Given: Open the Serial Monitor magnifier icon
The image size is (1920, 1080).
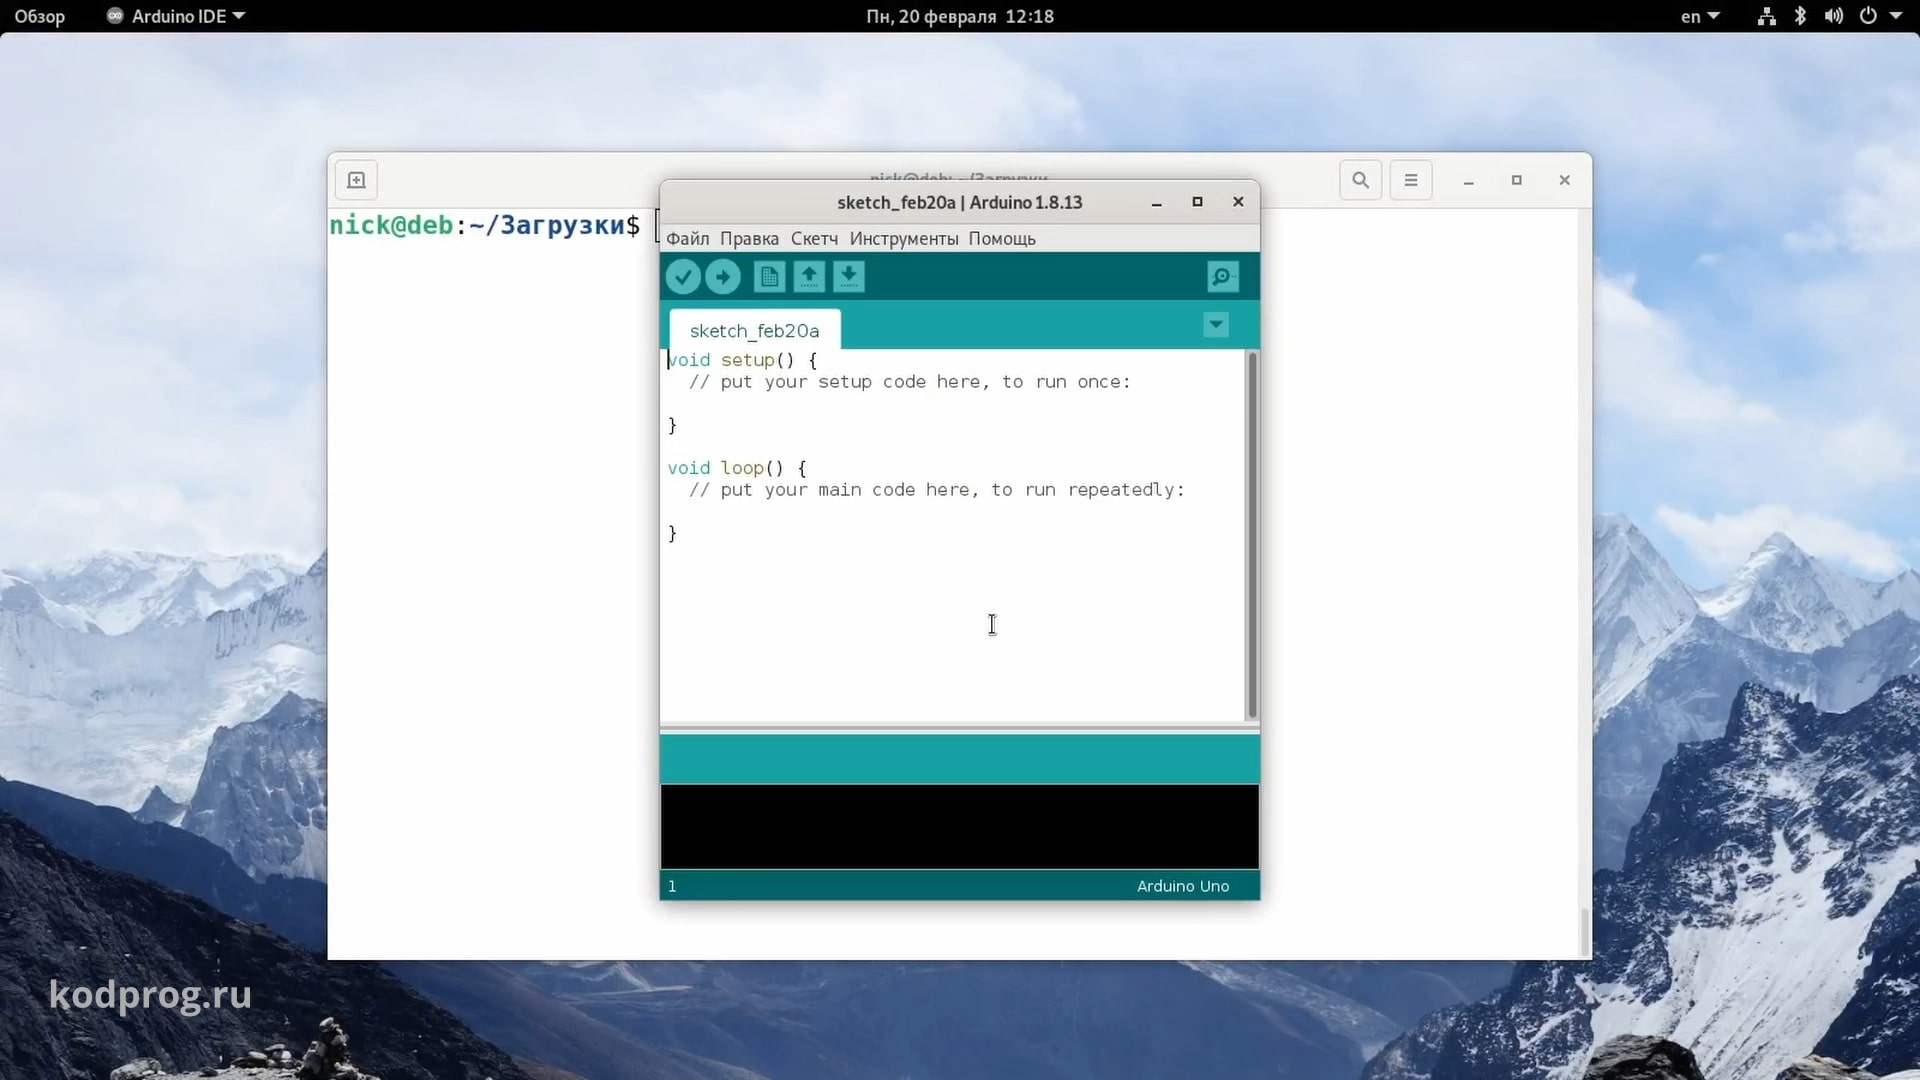Looking at the screenshot, I should point(1222,277).
